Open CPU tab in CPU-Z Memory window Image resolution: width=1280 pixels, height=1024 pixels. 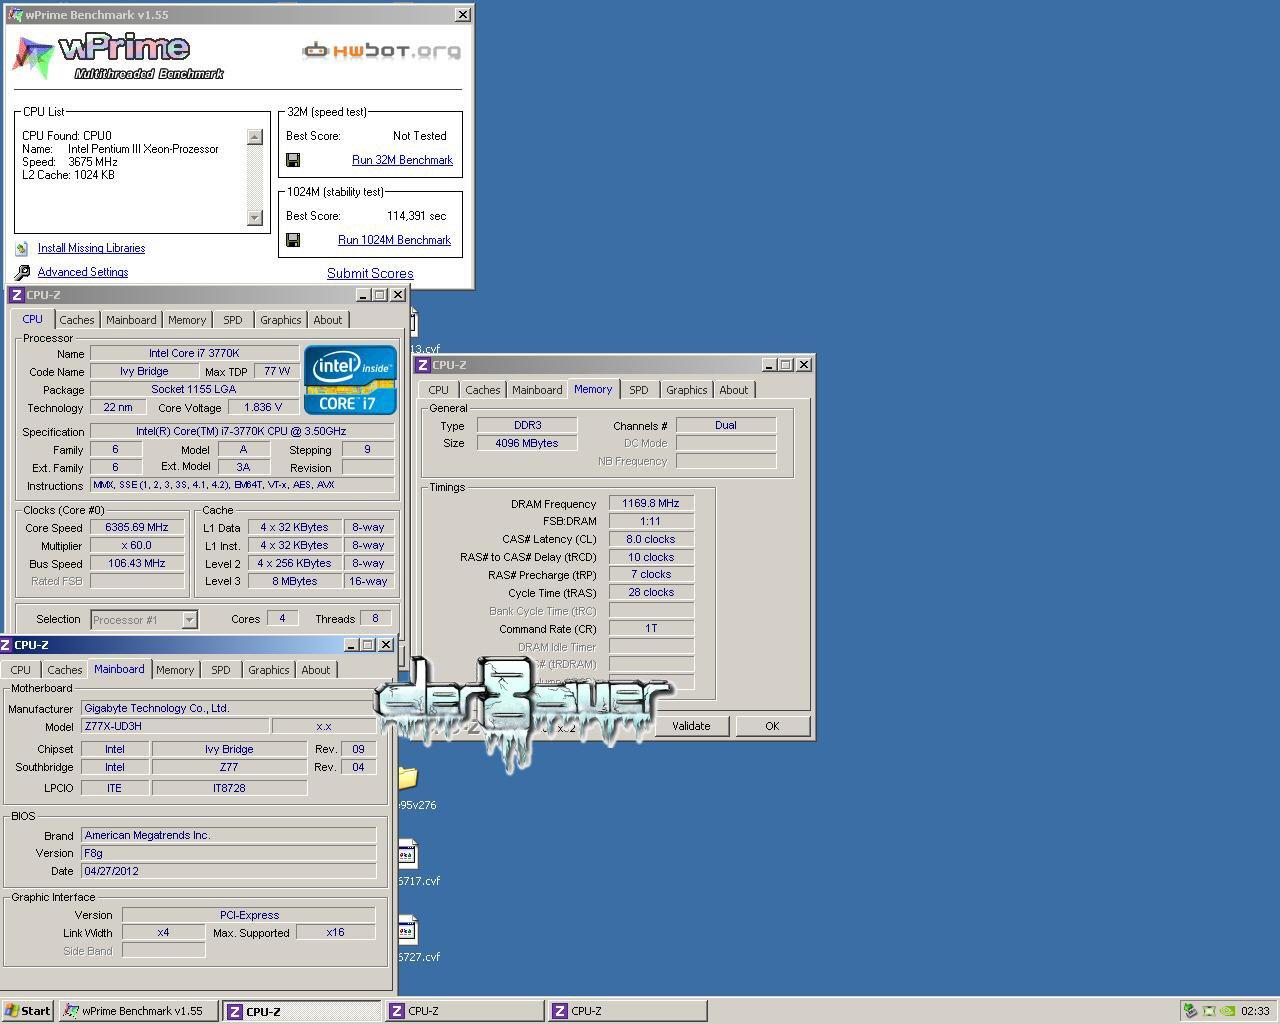[x=438, y=390]
